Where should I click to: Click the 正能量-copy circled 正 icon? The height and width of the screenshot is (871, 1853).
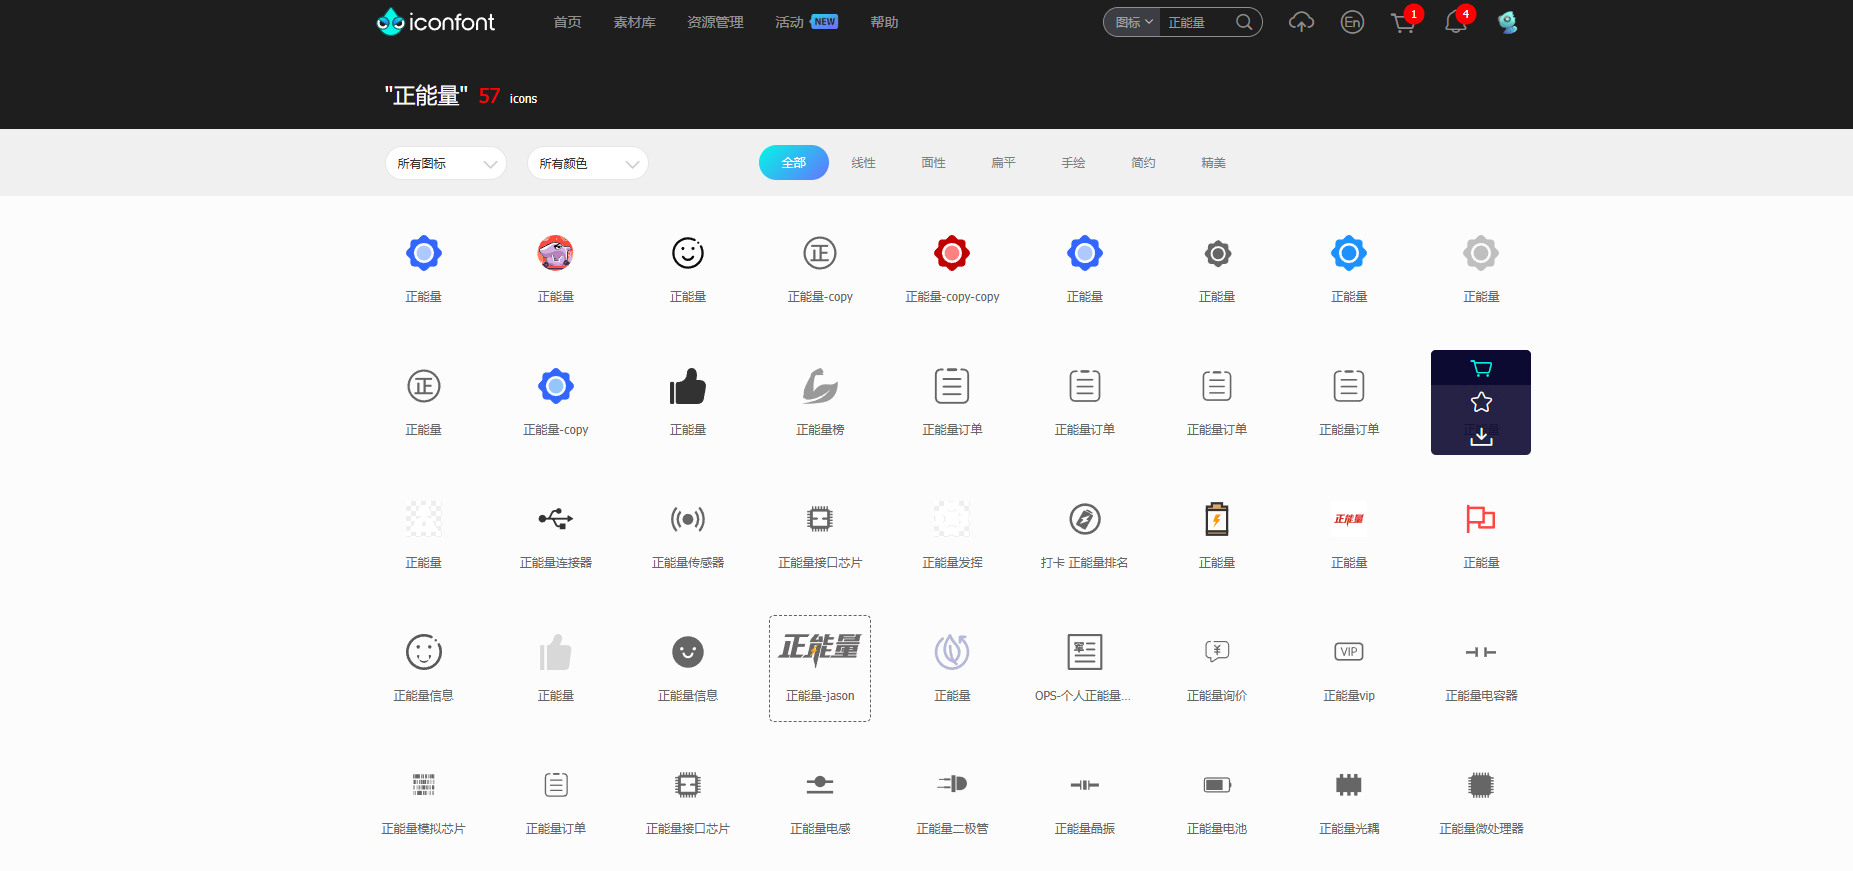pos(820,253)
